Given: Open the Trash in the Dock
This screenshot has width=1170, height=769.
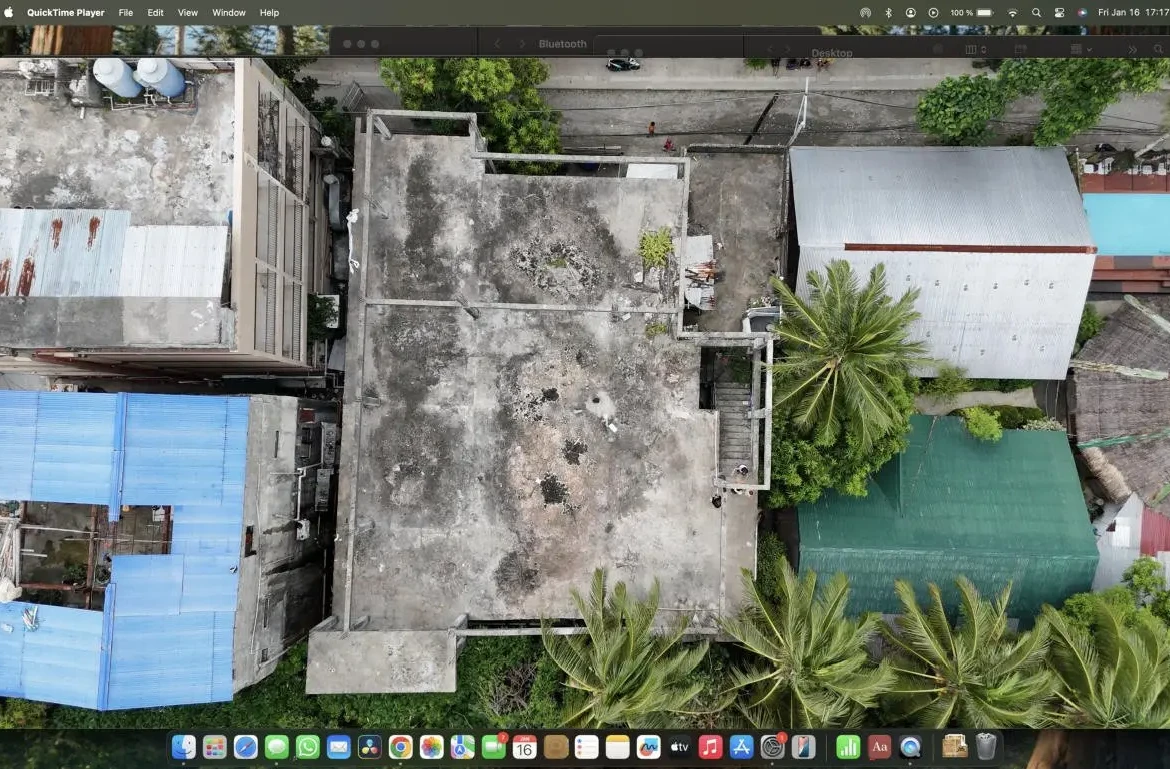Looking at the screenshot, I should (986, 747).
